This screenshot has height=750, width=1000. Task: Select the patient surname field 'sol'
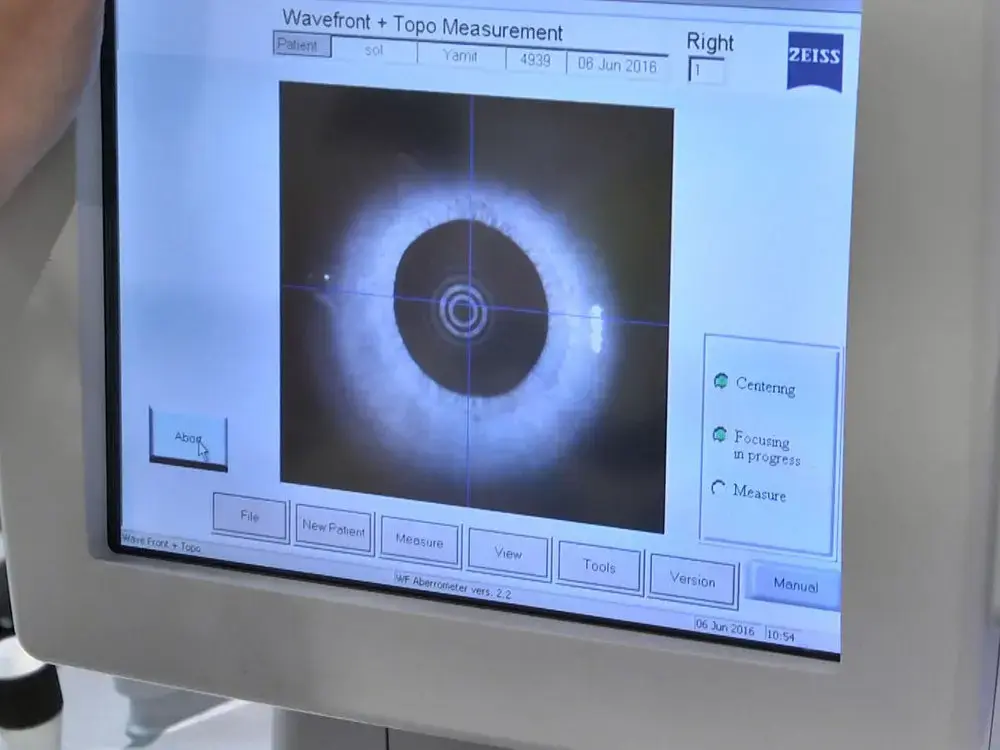[x=374, y=50]
